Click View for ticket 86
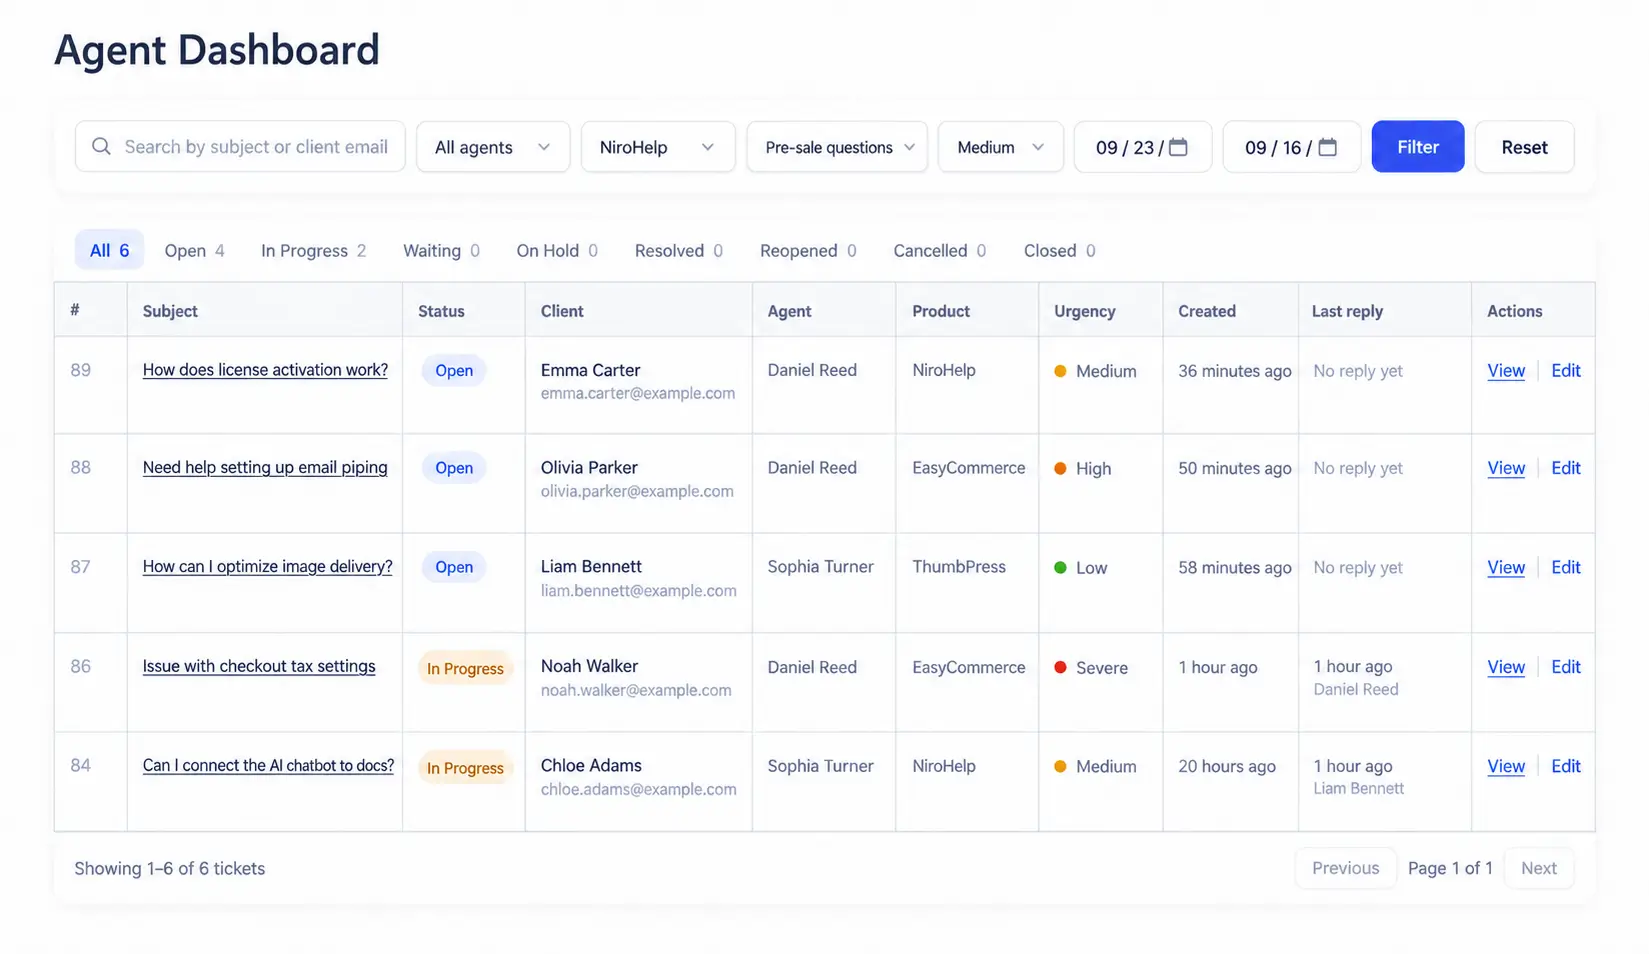This screenshot has height=954, width=1649. 1506,667
